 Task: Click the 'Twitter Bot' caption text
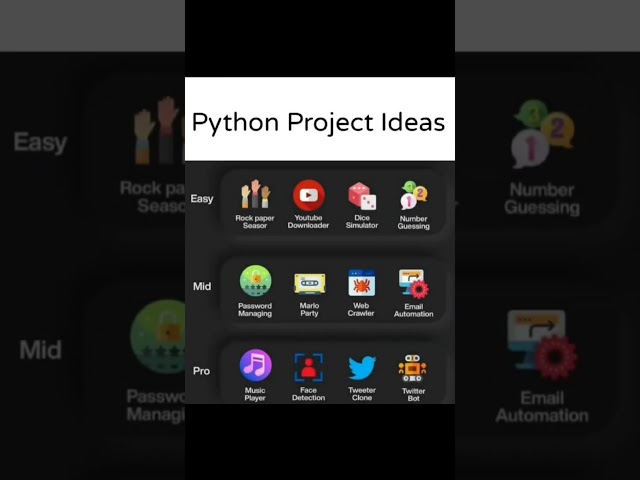tap(413, 395)
